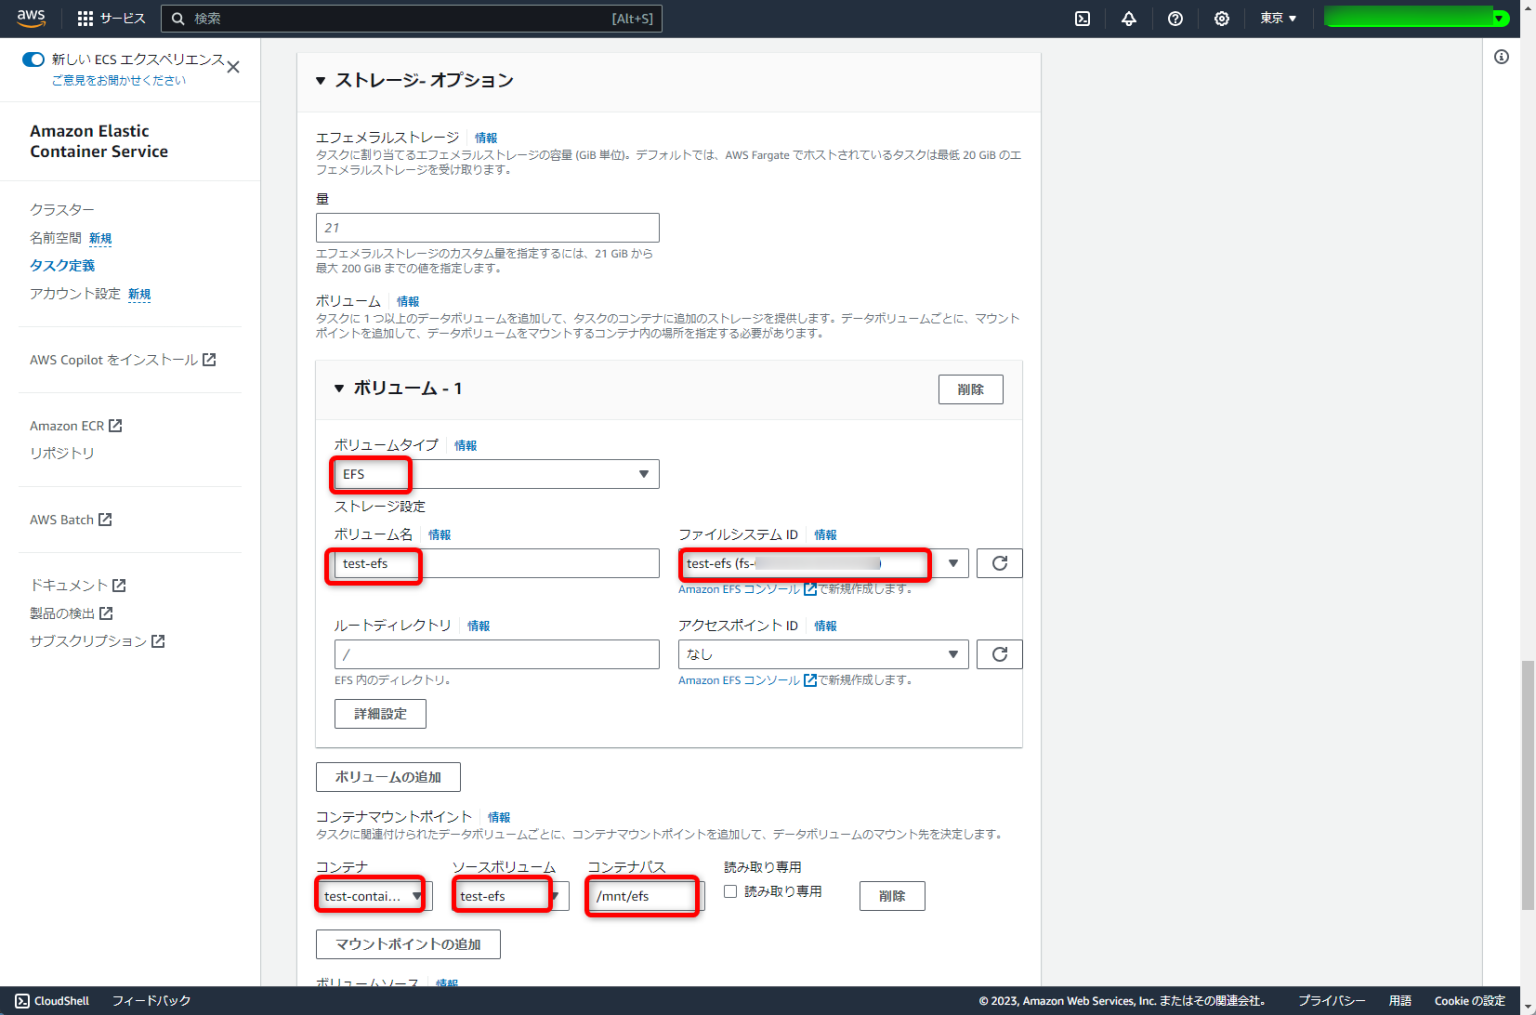Click the ボリュームの追加 button
The image size is (1536, 1015).
point(388,777)
